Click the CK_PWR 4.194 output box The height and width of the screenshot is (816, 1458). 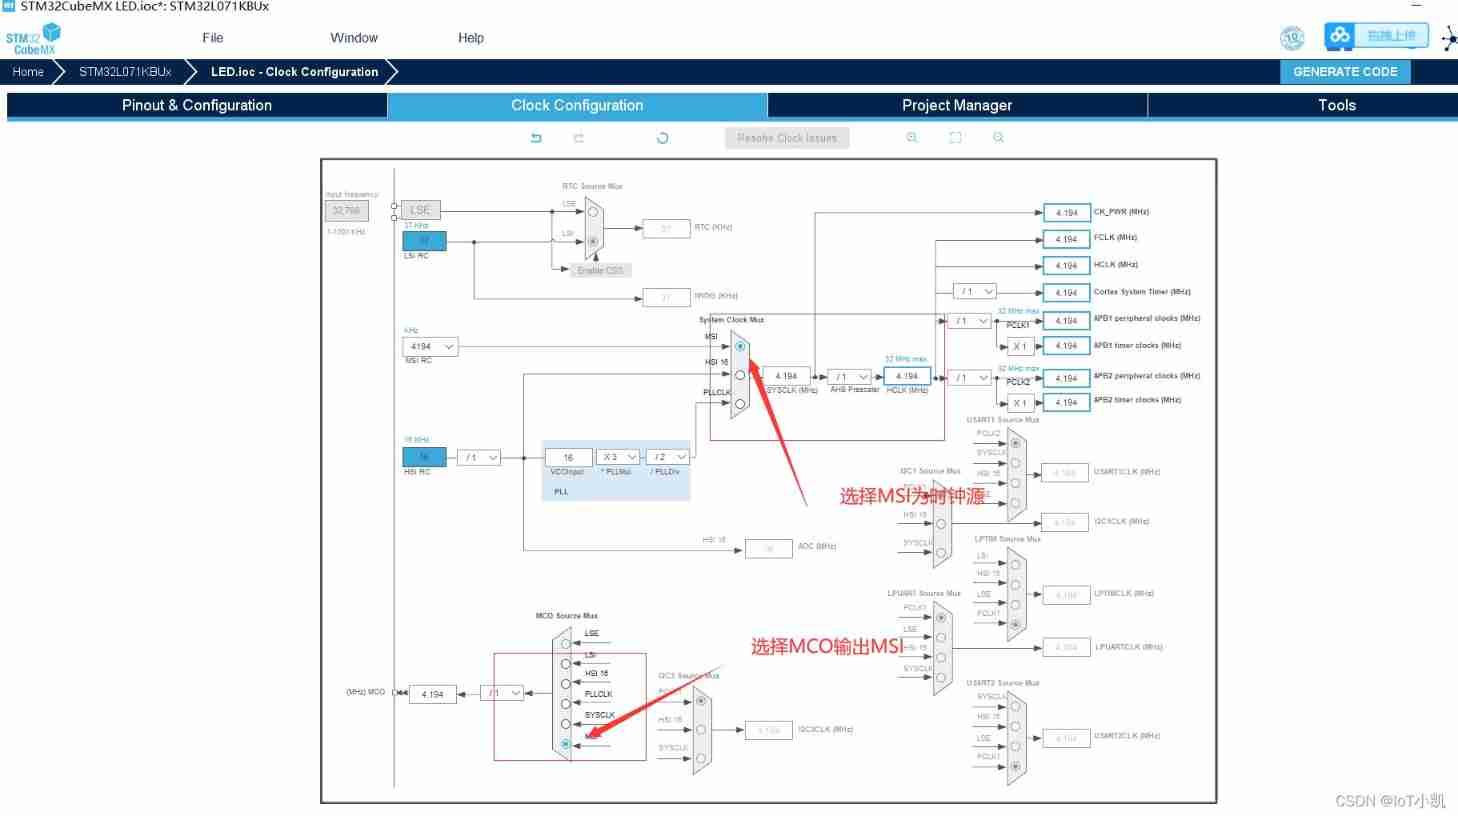pos(1066,212)
